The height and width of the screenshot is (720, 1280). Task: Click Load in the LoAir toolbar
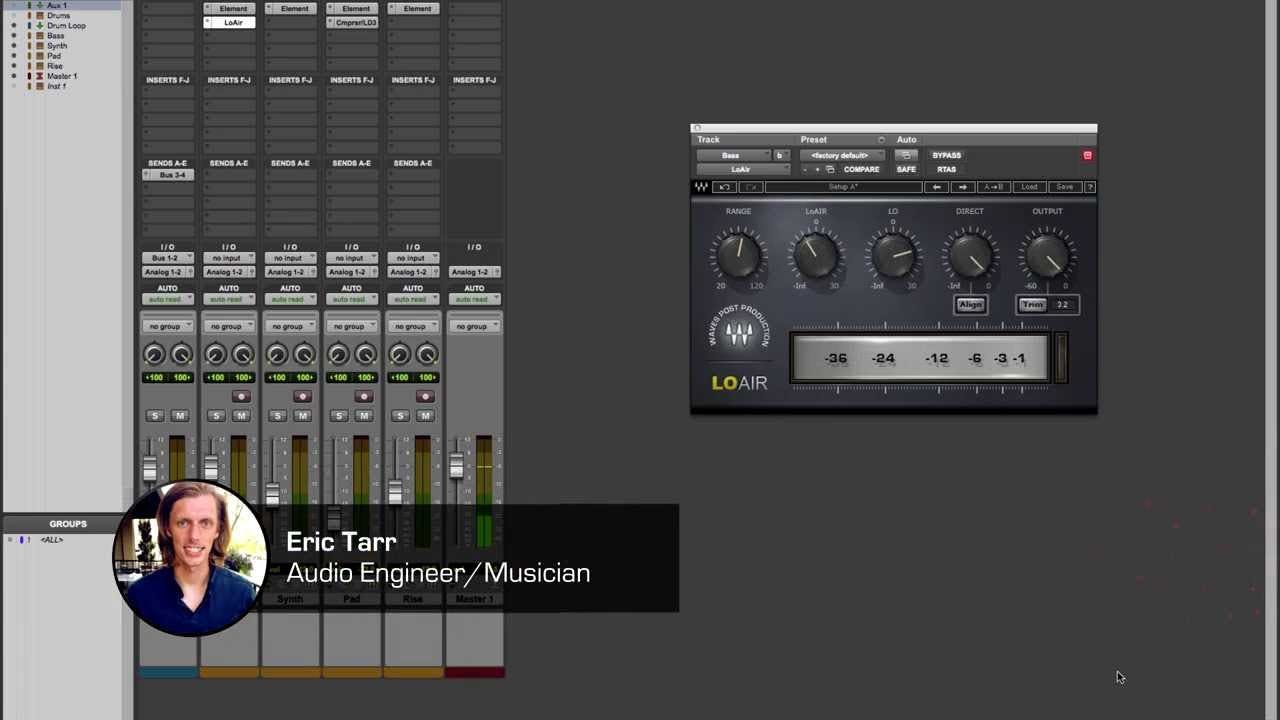tap(1029, 187)
